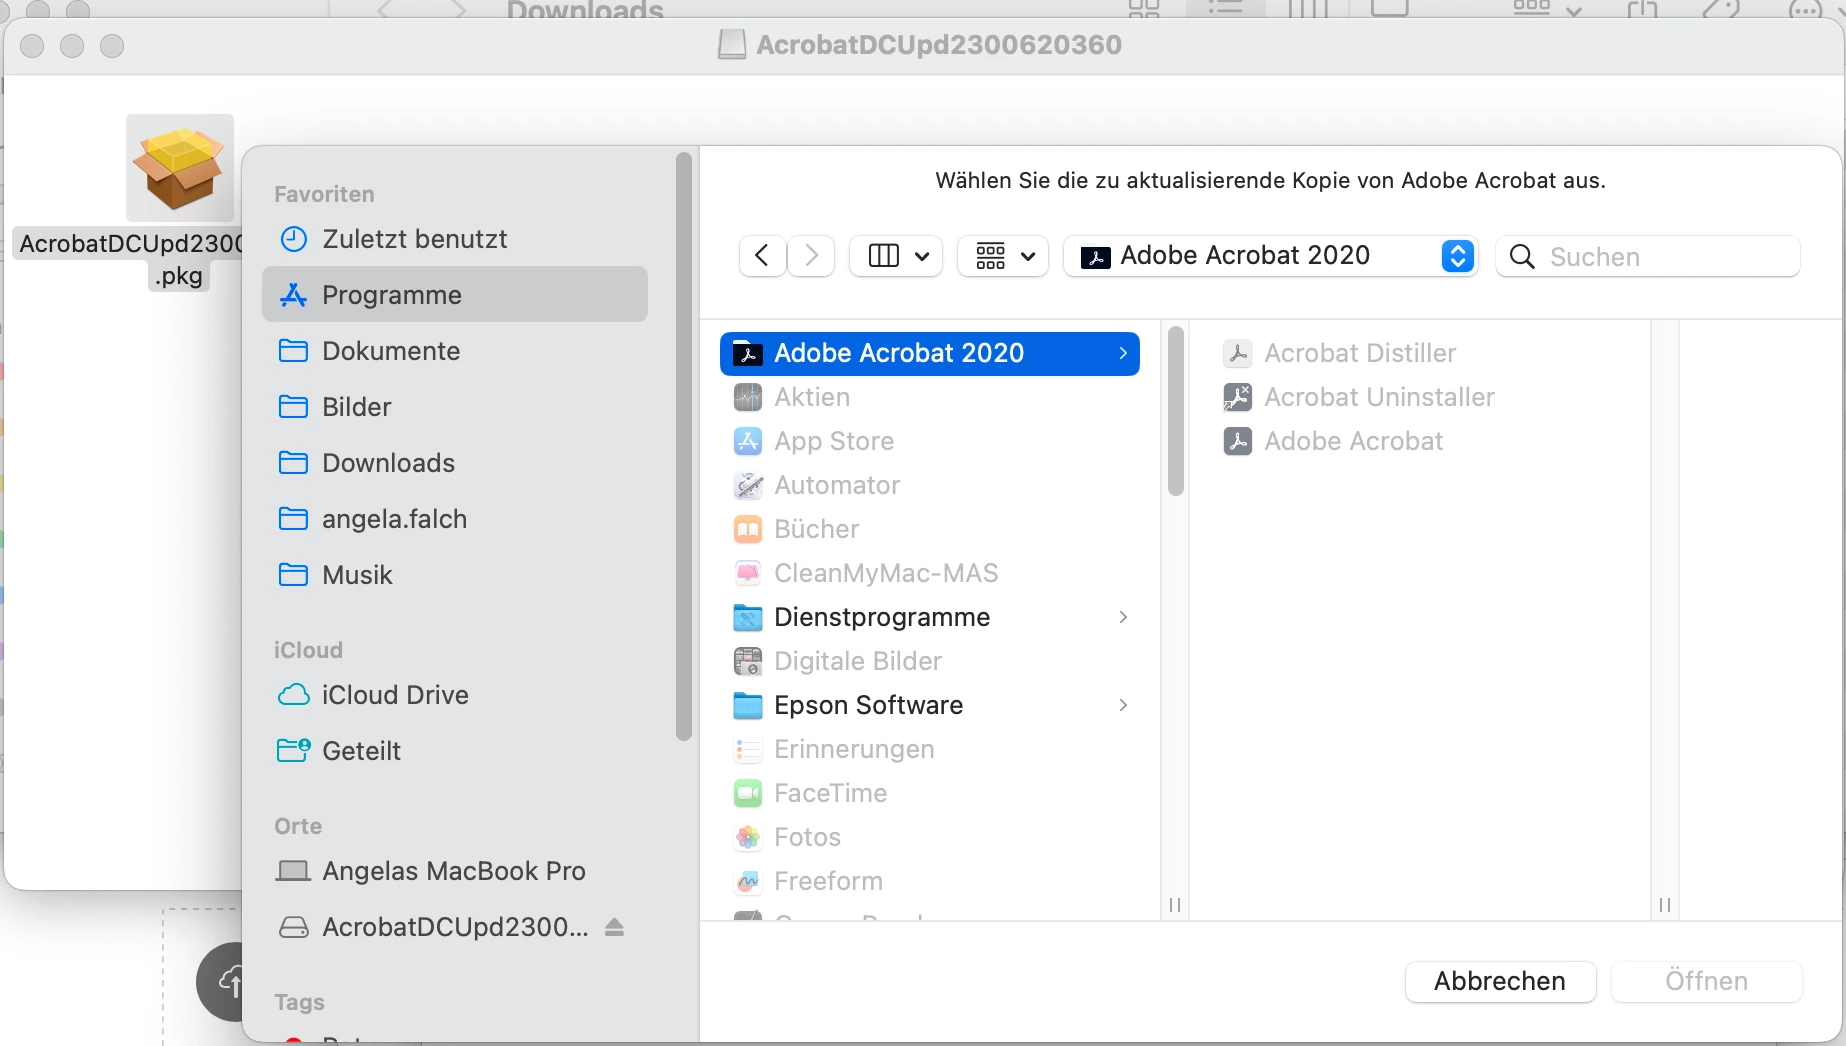Click the Bücher app icon

coord(748,529)
